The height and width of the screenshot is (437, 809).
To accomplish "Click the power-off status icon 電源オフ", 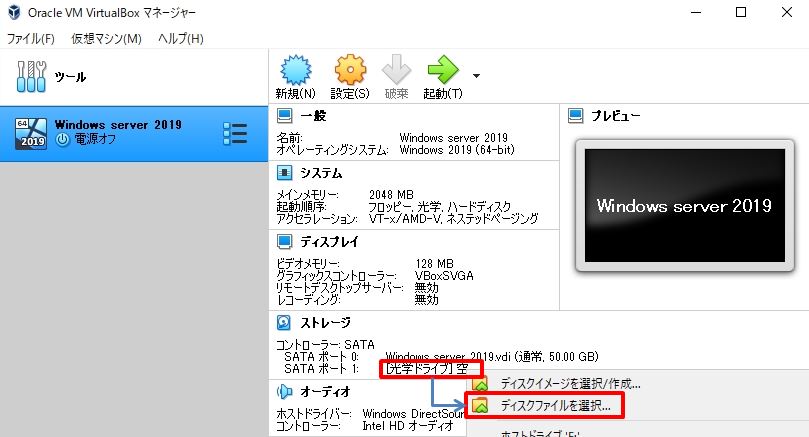I will click(x=62, y=139).
